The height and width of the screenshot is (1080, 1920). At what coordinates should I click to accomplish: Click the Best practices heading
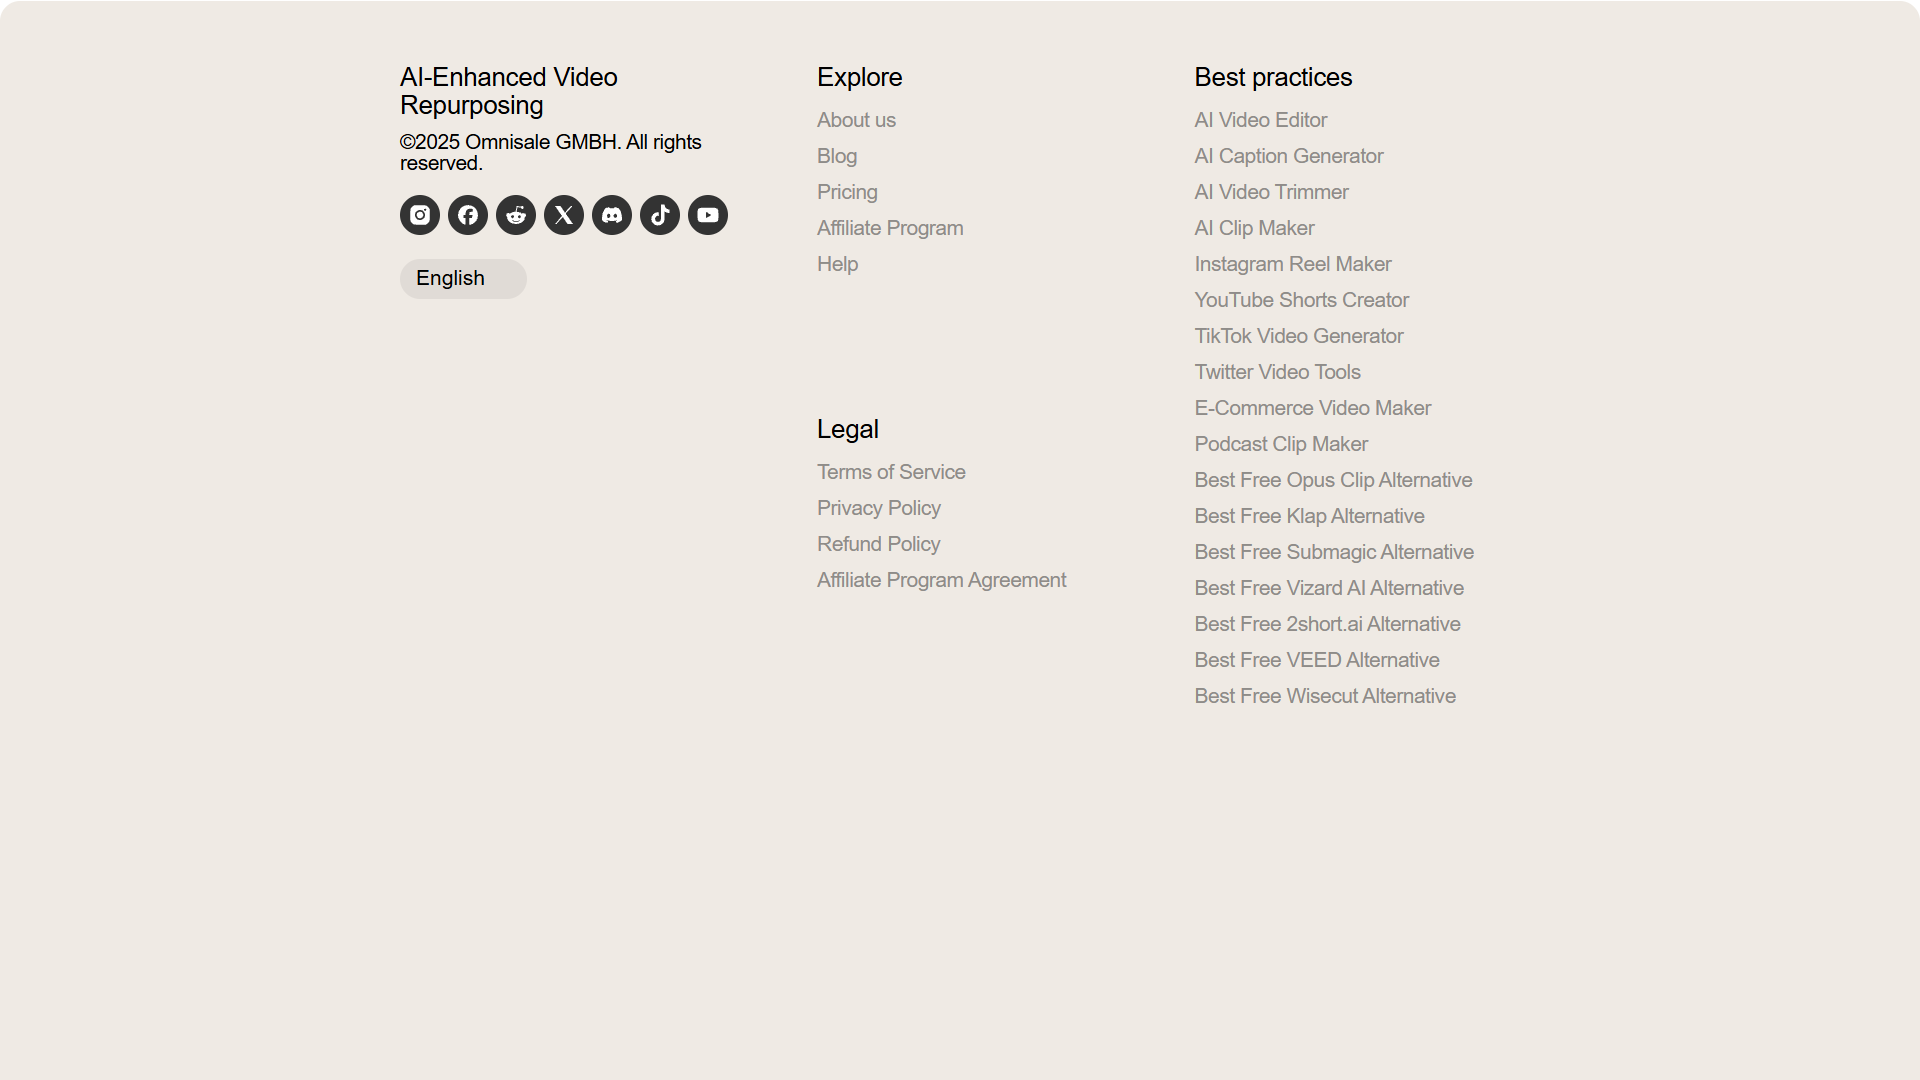pos(1273,77)
